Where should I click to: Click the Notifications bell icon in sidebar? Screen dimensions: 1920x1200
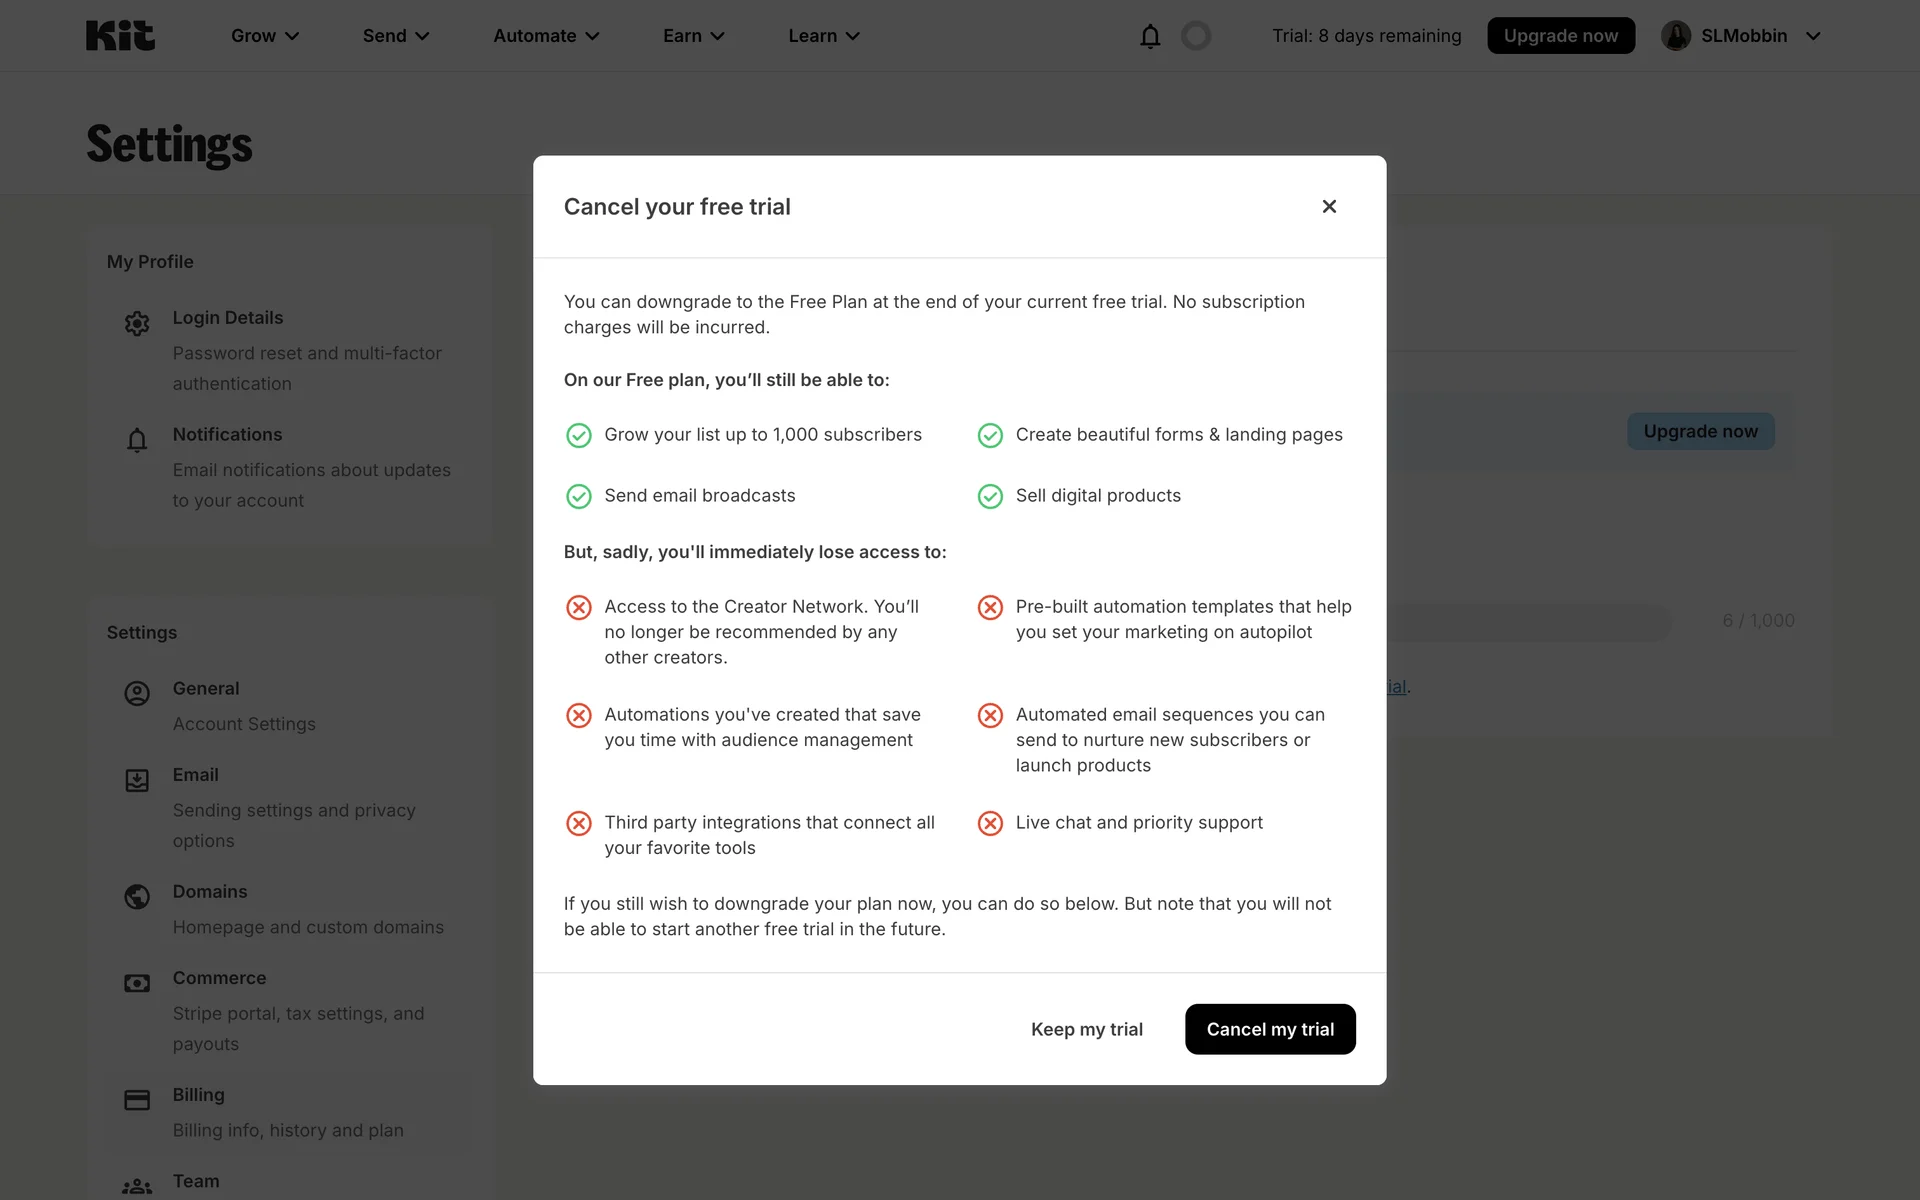coord(137,440)
